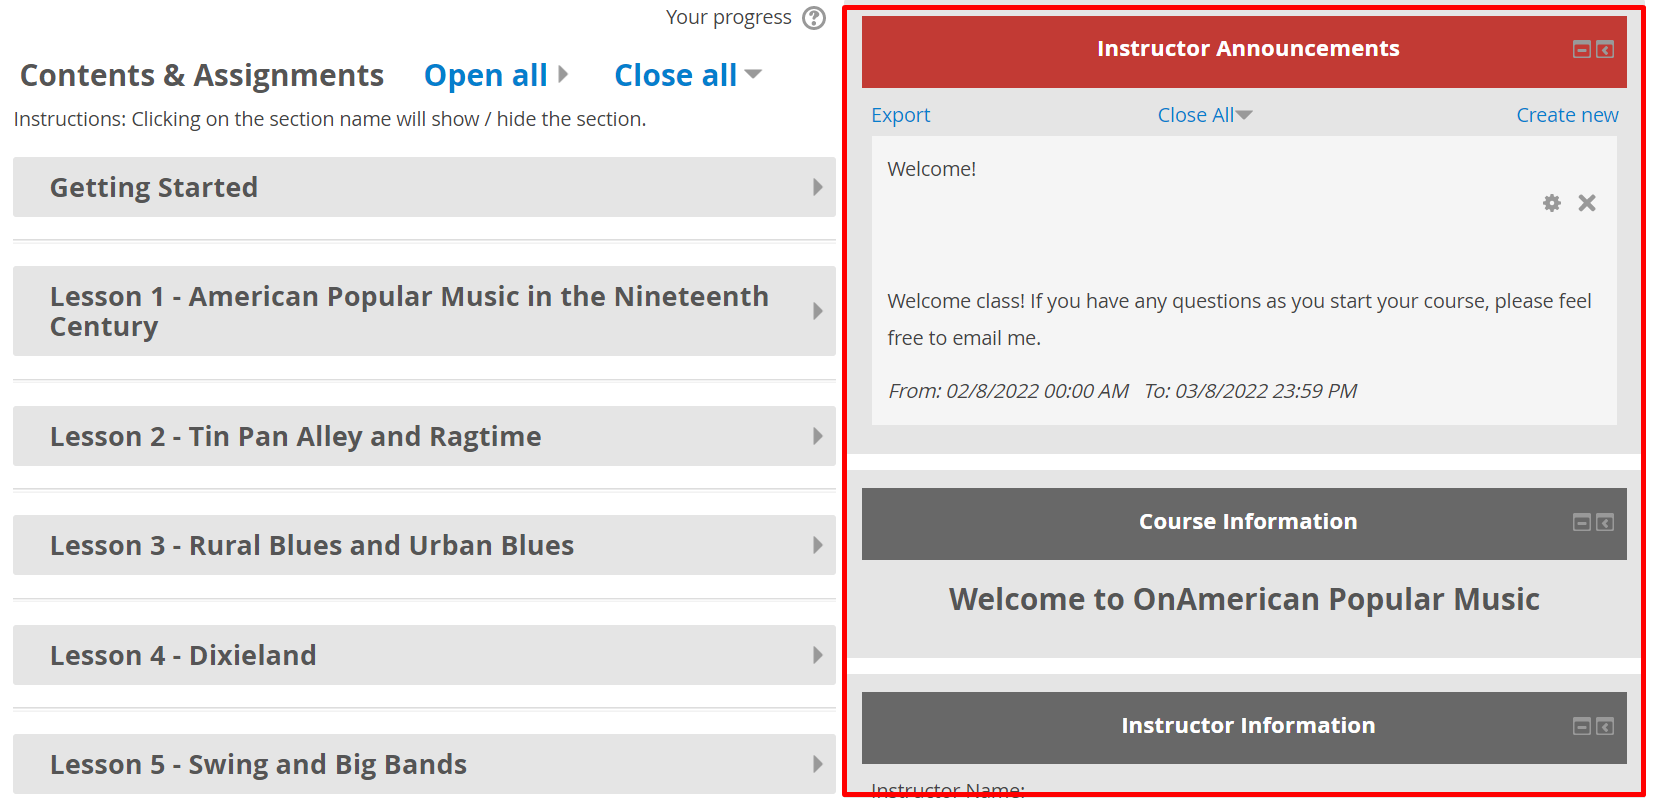Image resolution: width=1671 pixels, height=798 pixels.
Task: Delete the Welcome announcement with X icon
Action: point(1586,203)
